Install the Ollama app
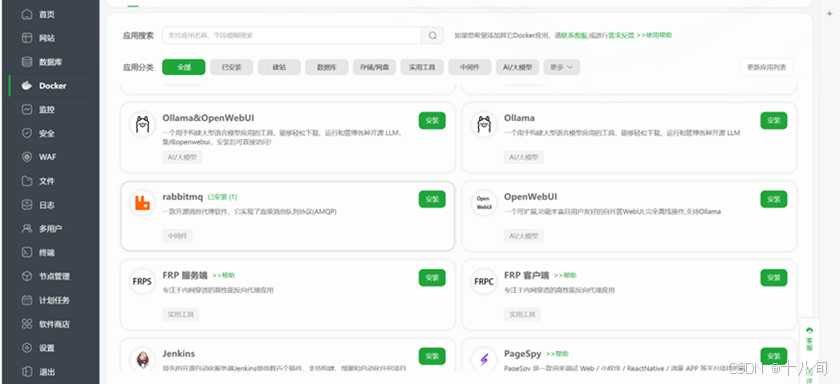 click(x=774, y=121)
